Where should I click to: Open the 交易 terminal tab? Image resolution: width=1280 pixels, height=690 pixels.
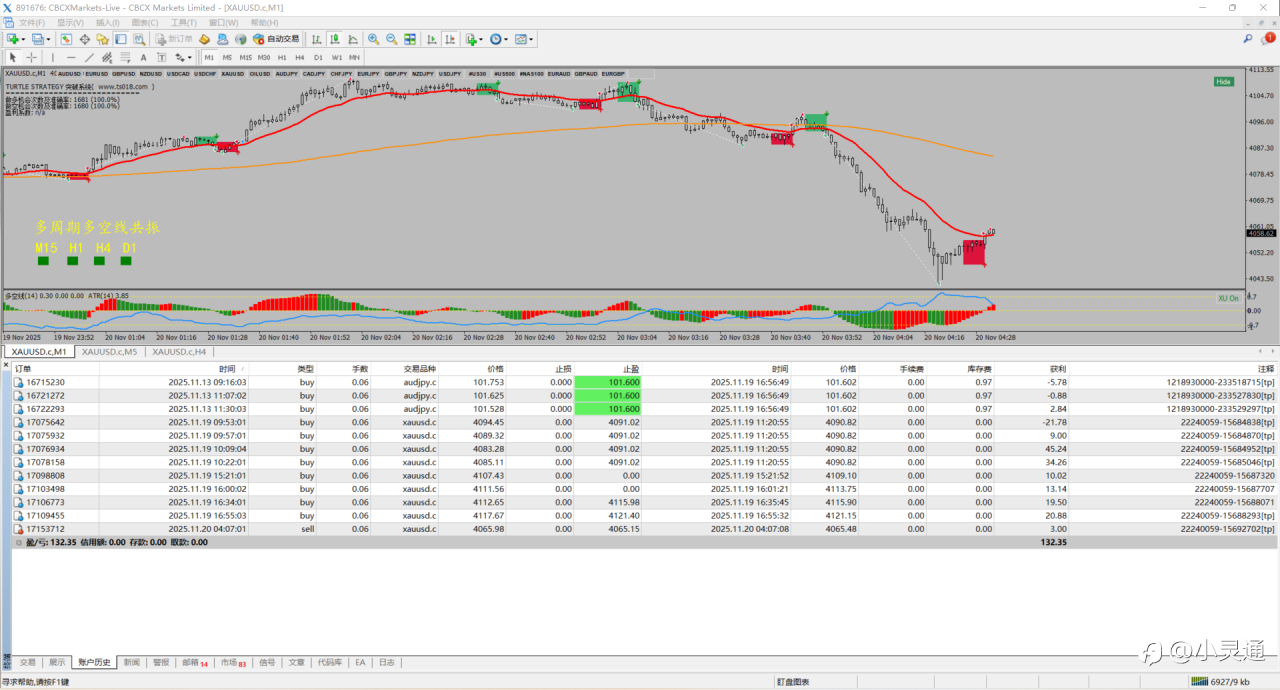click(27, 662)
